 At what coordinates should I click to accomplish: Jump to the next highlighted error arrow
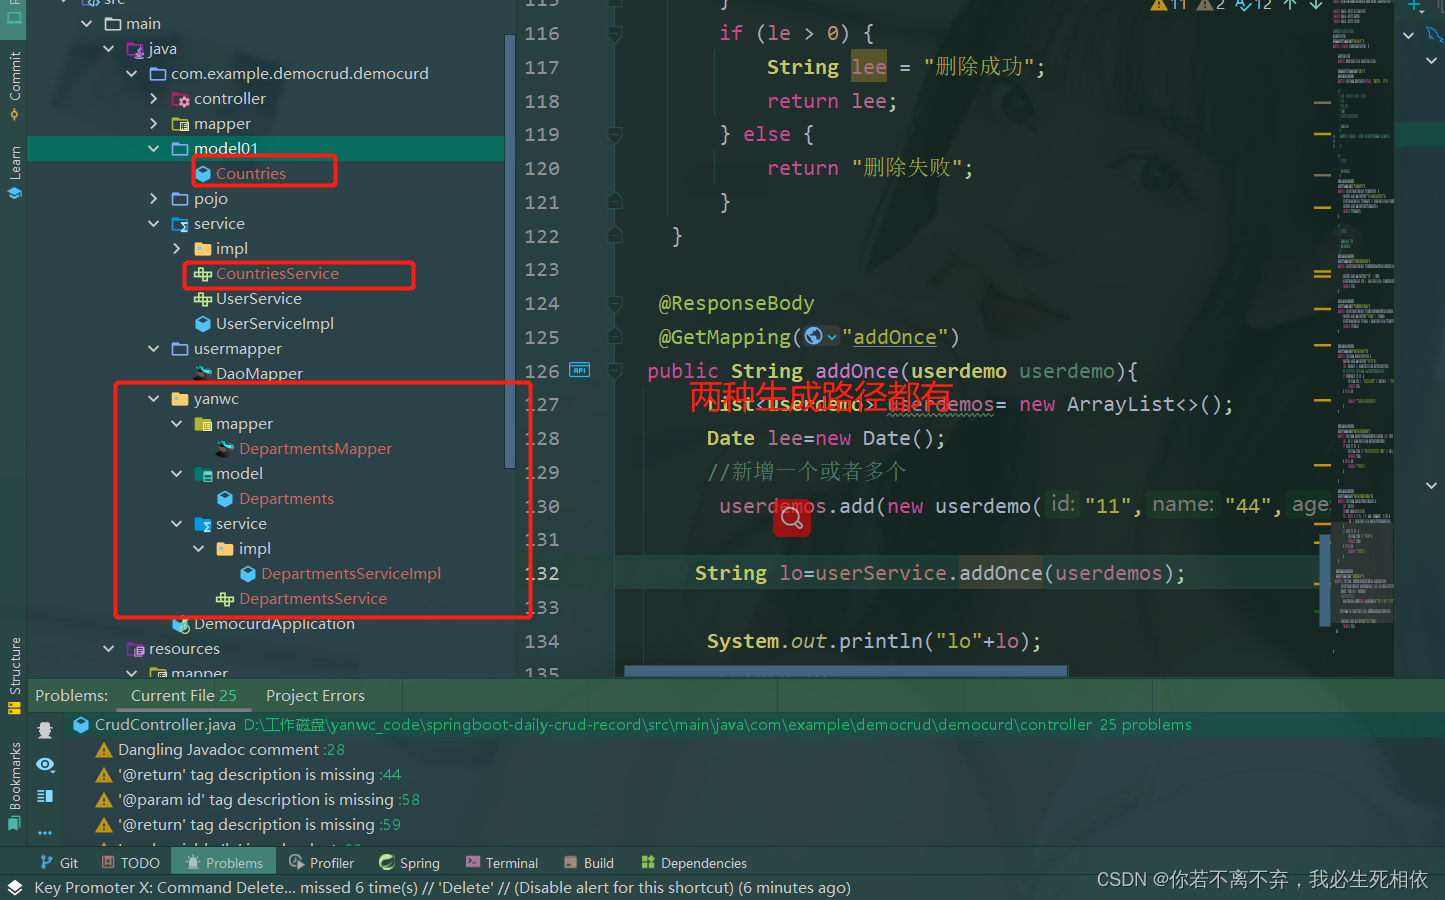[1316, 5]
